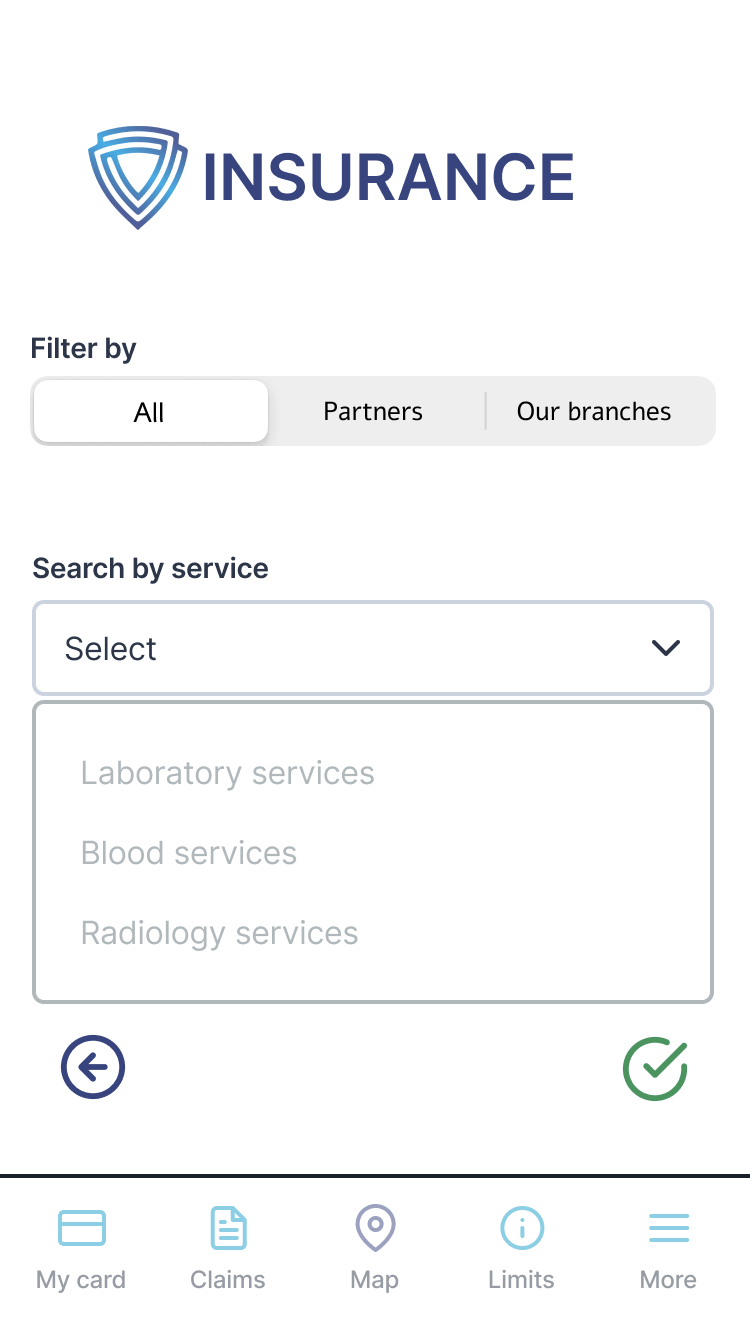Open the Limits info icon
750x1334 pixels.
click(x=521, y=1228)
